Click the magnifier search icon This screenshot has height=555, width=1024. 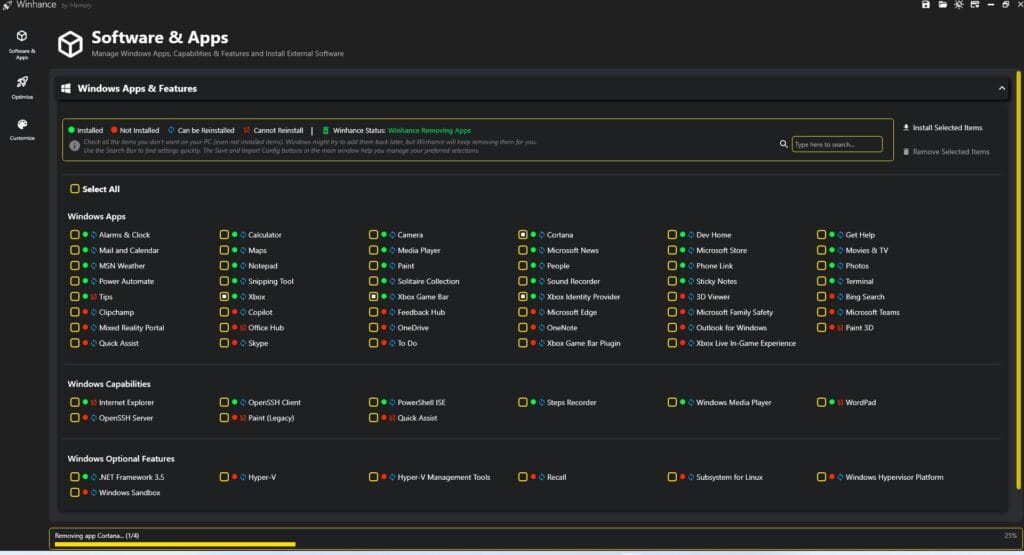[784, 144]
